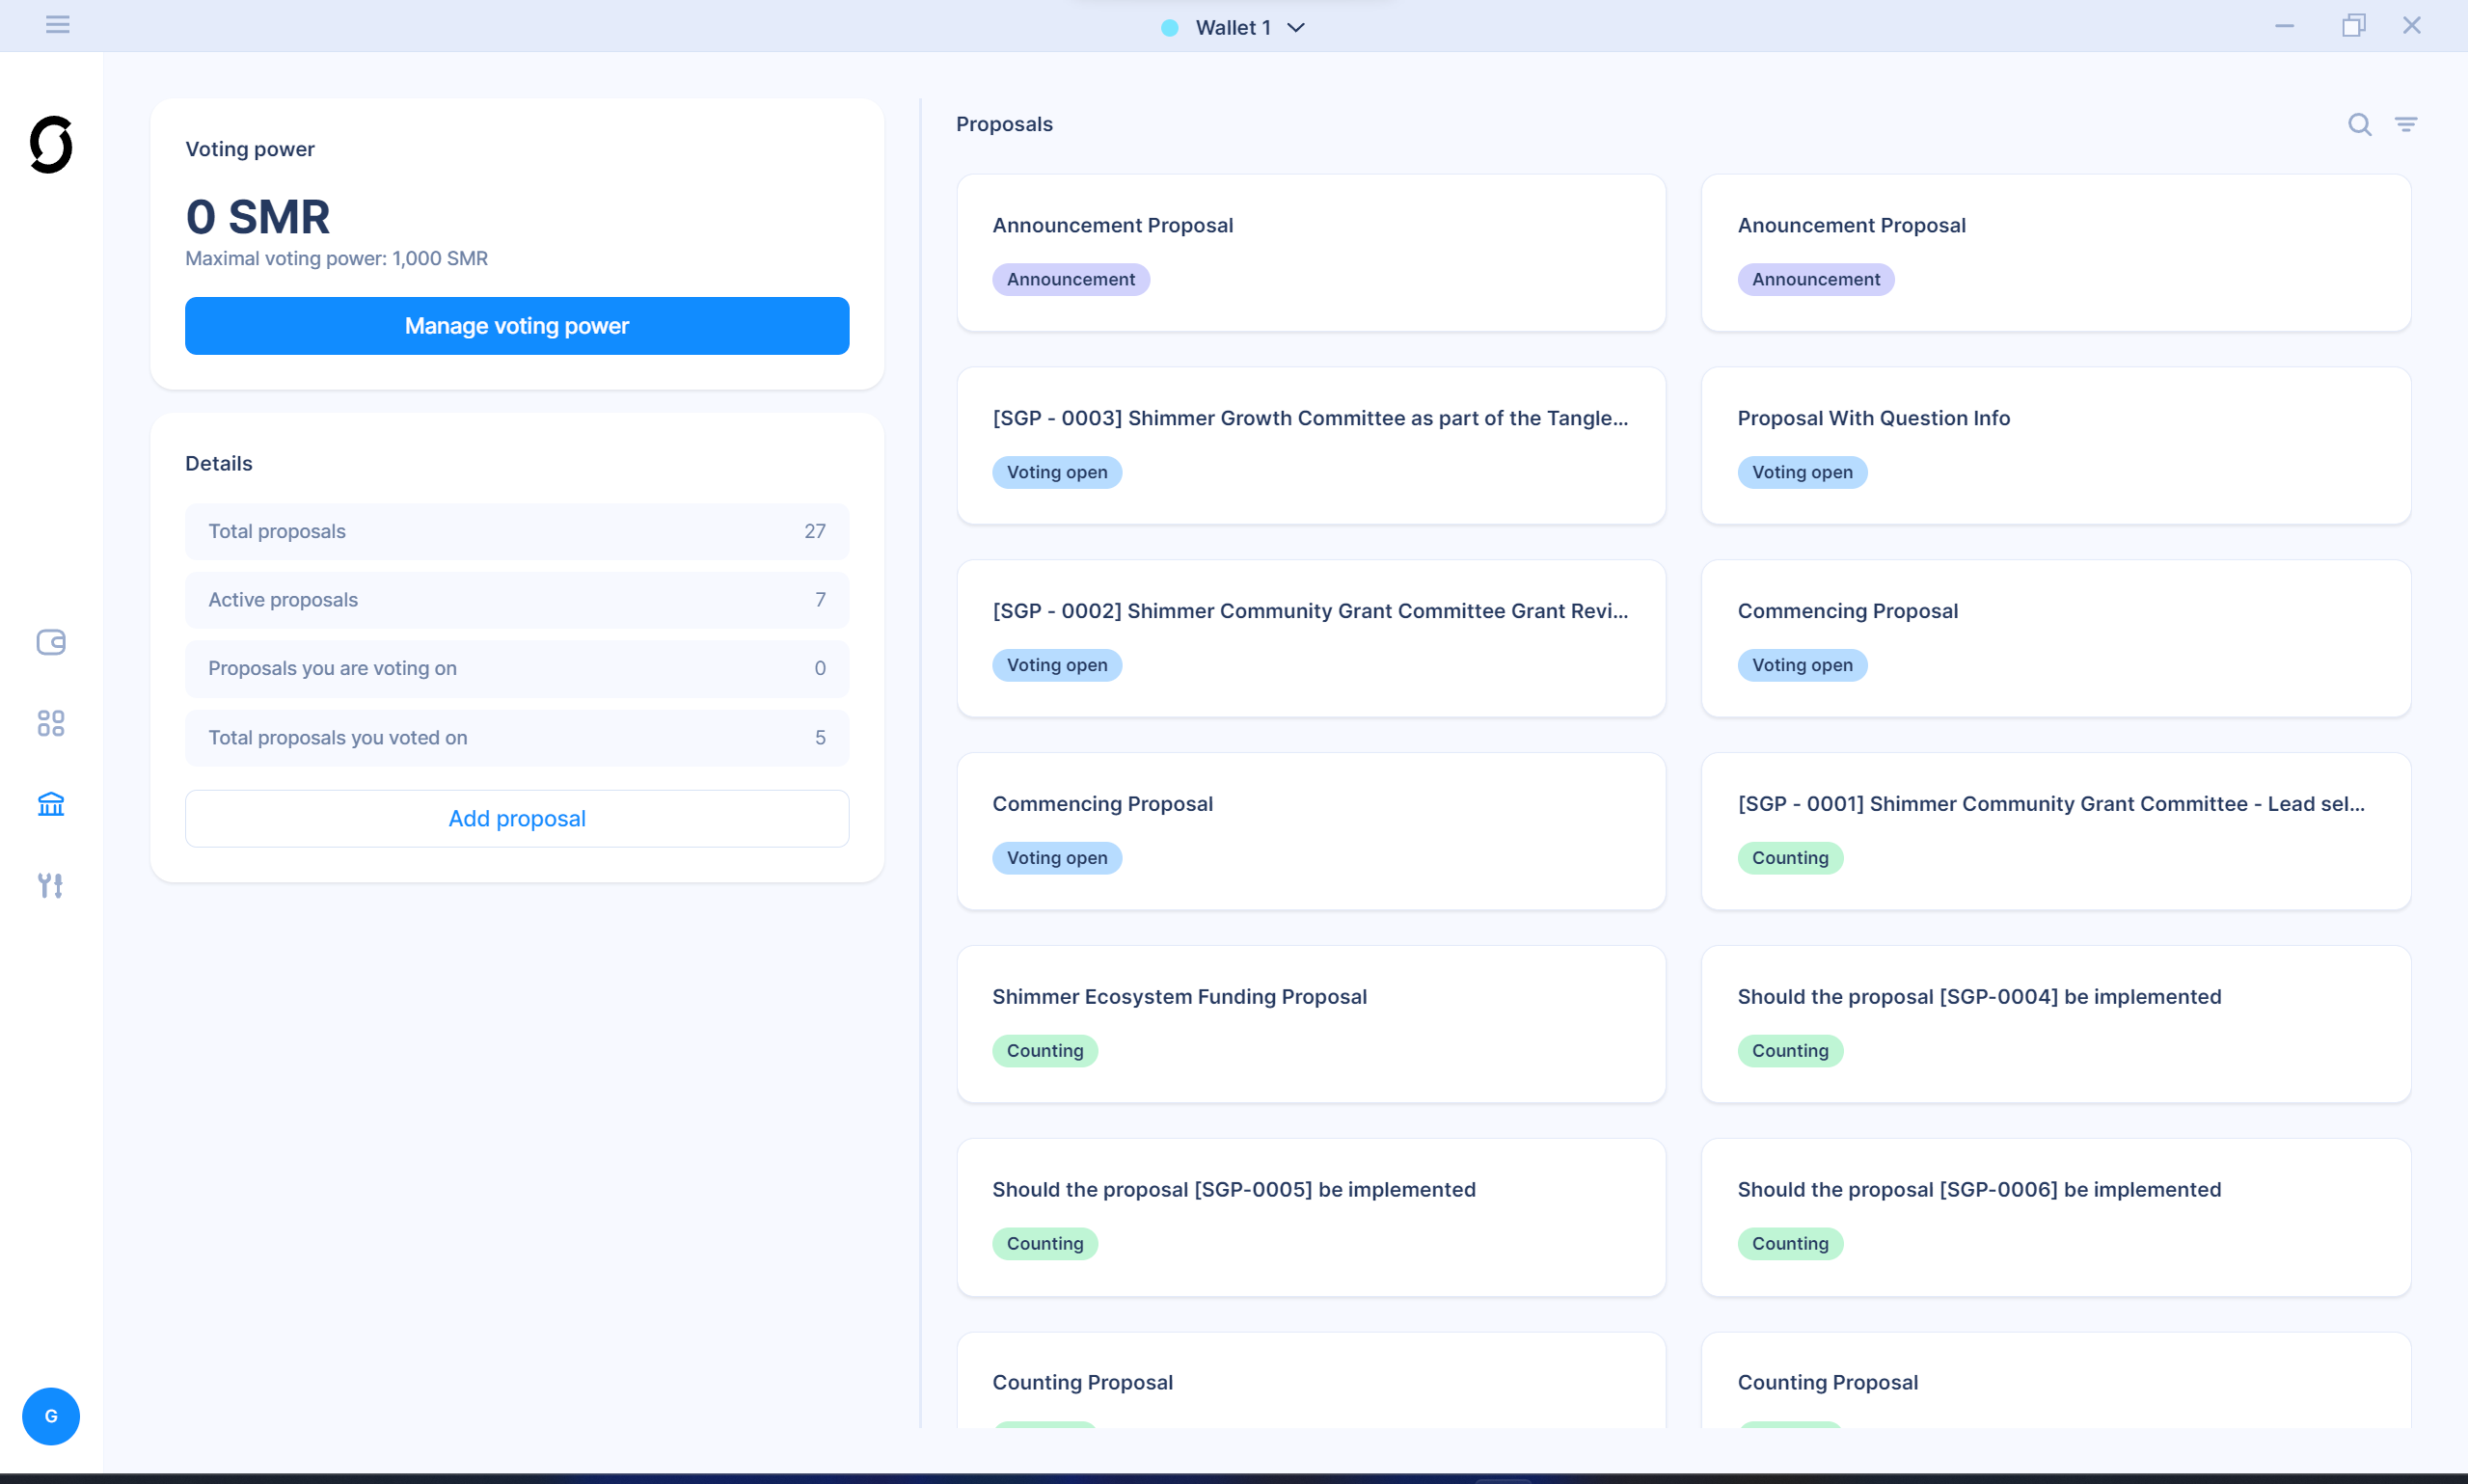Open the search icon above the proposals list

coord(2359,124)
